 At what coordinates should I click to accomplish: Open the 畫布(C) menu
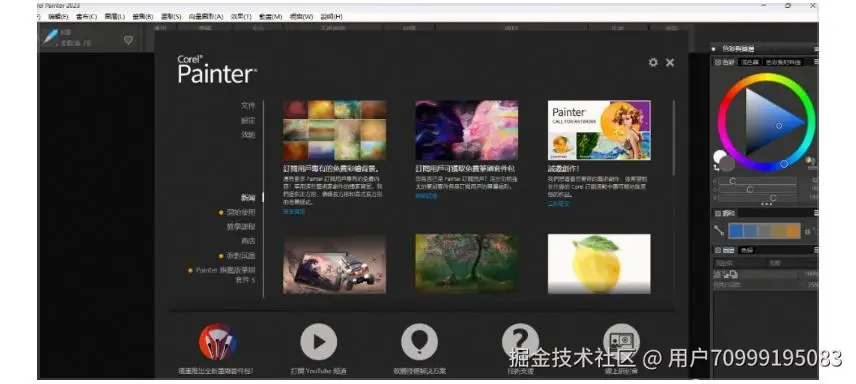tap(86, 16)
